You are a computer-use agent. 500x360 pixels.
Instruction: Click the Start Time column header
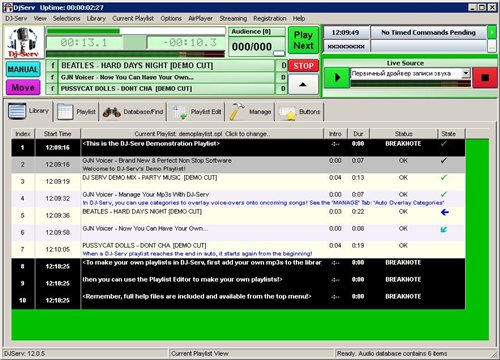pos(58,134)
